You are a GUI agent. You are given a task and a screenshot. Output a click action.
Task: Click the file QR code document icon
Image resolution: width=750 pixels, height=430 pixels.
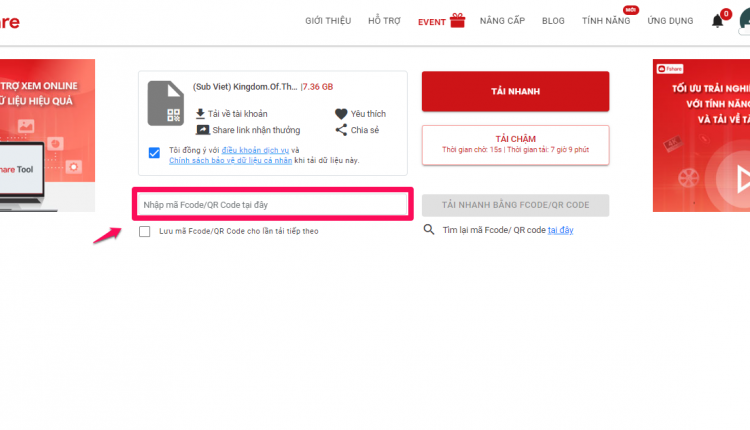[165, 103]
